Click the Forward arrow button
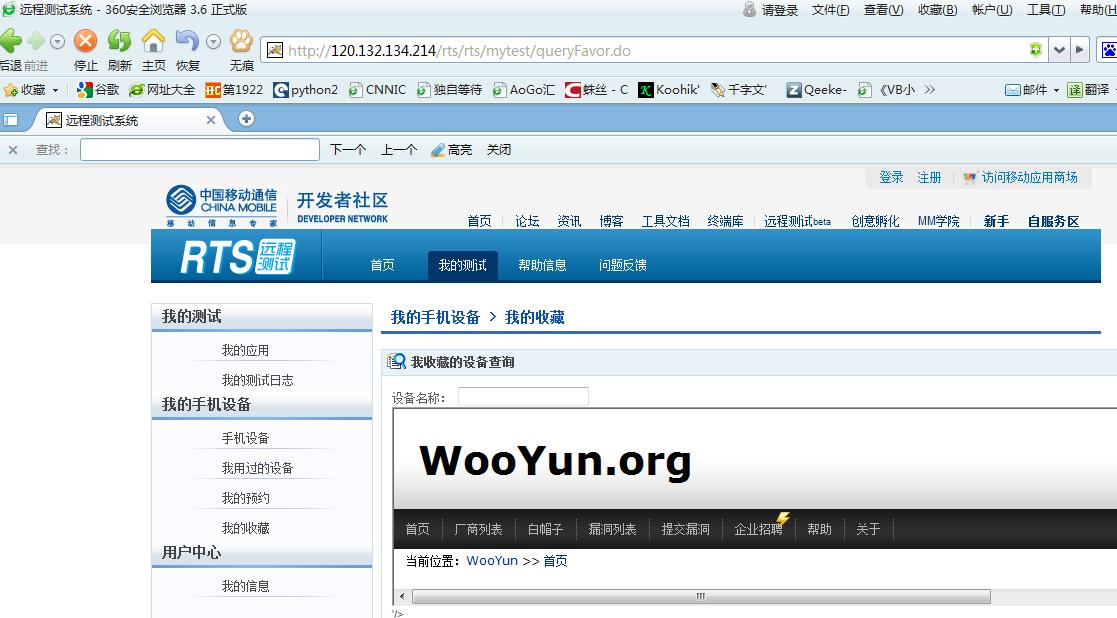This screenshot has width=1117, height=618. point(36,41)
